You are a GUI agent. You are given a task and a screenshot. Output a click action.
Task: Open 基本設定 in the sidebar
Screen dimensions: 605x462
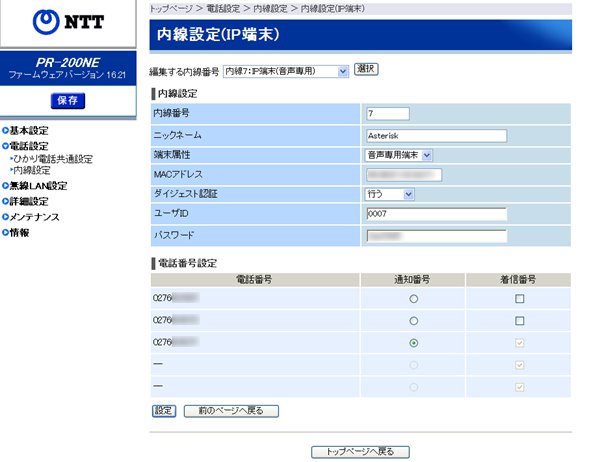click(x=29, y=130)
